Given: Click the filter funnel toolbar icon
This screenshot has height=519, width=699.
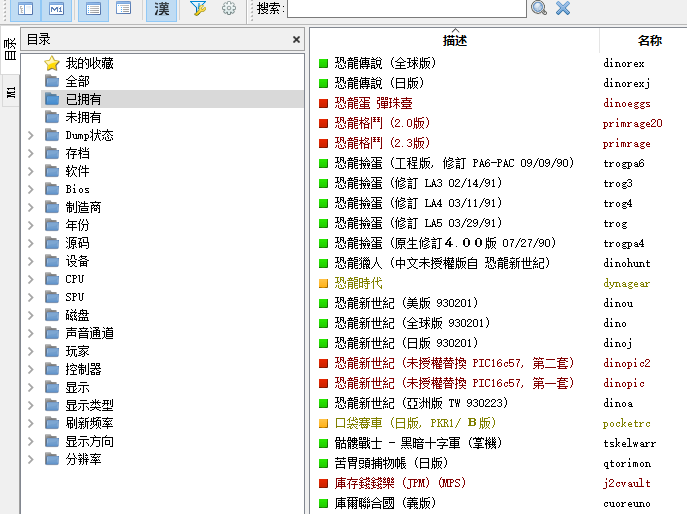Looking at the screenshot, I should click(x=198, y=9).
